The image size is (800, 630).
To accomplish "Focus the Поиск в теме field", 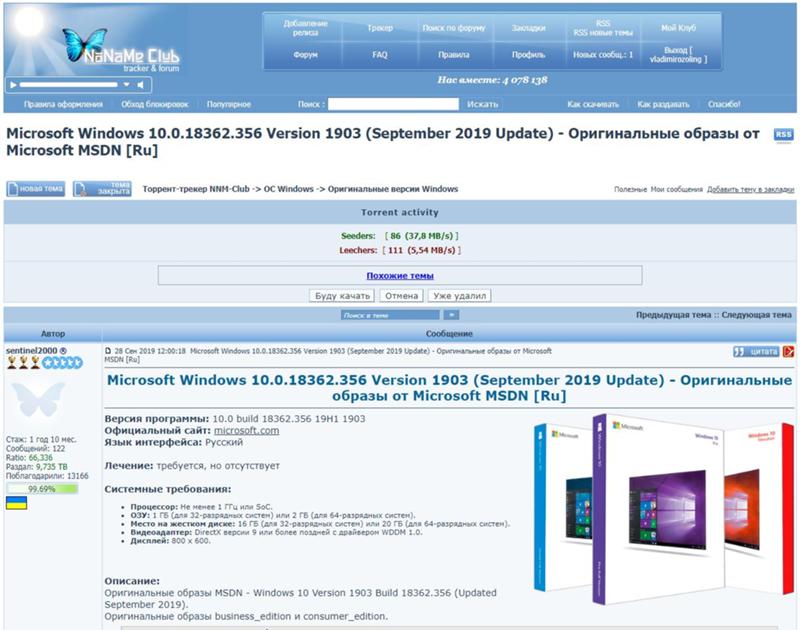I will 390,315.
